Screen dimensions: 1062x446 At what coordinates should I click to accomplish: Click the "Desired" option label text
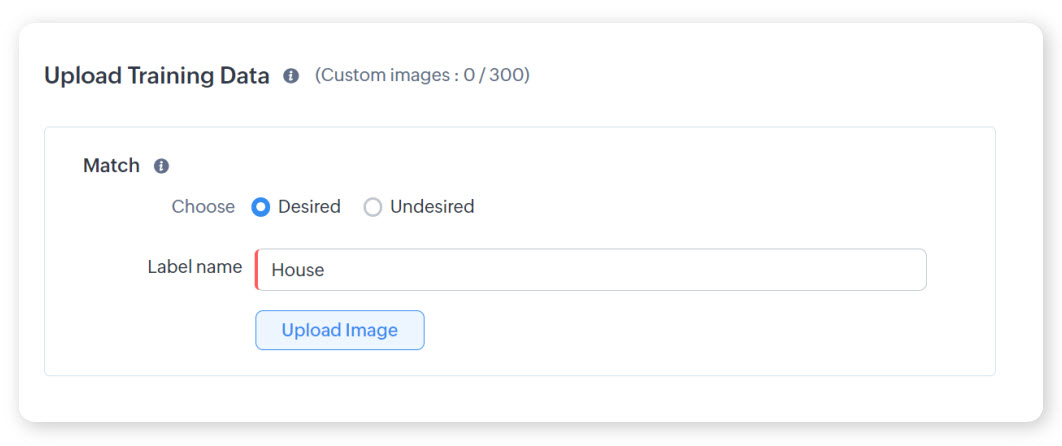click(309, 207)
